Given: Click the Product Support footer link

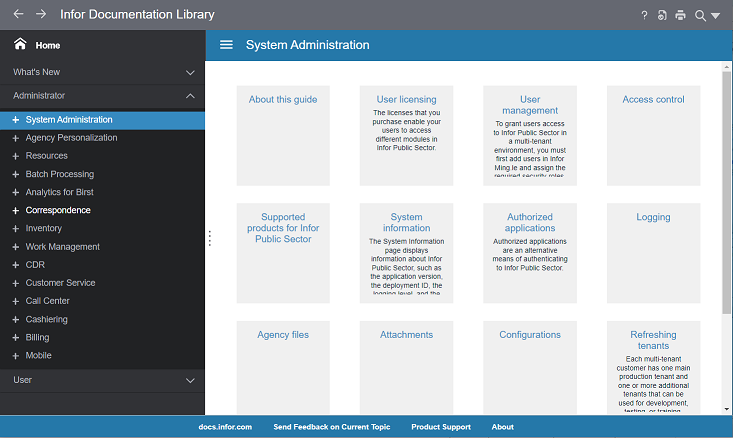Looking at the screenshot, I should 440,427.
